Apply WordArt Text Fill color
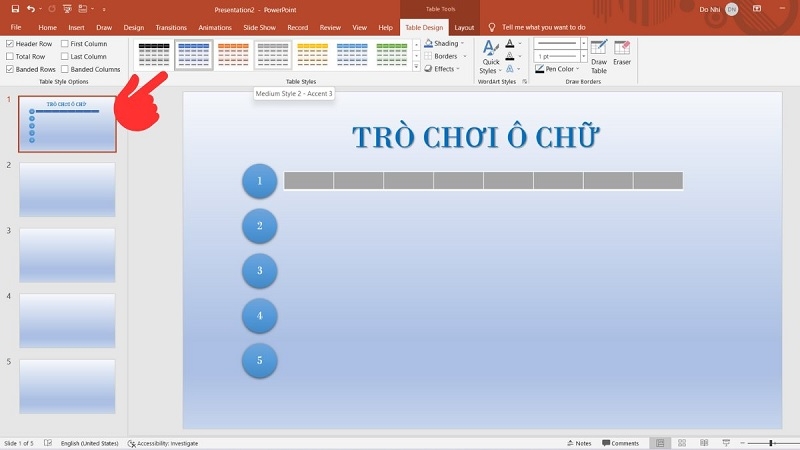 point(510,43)
